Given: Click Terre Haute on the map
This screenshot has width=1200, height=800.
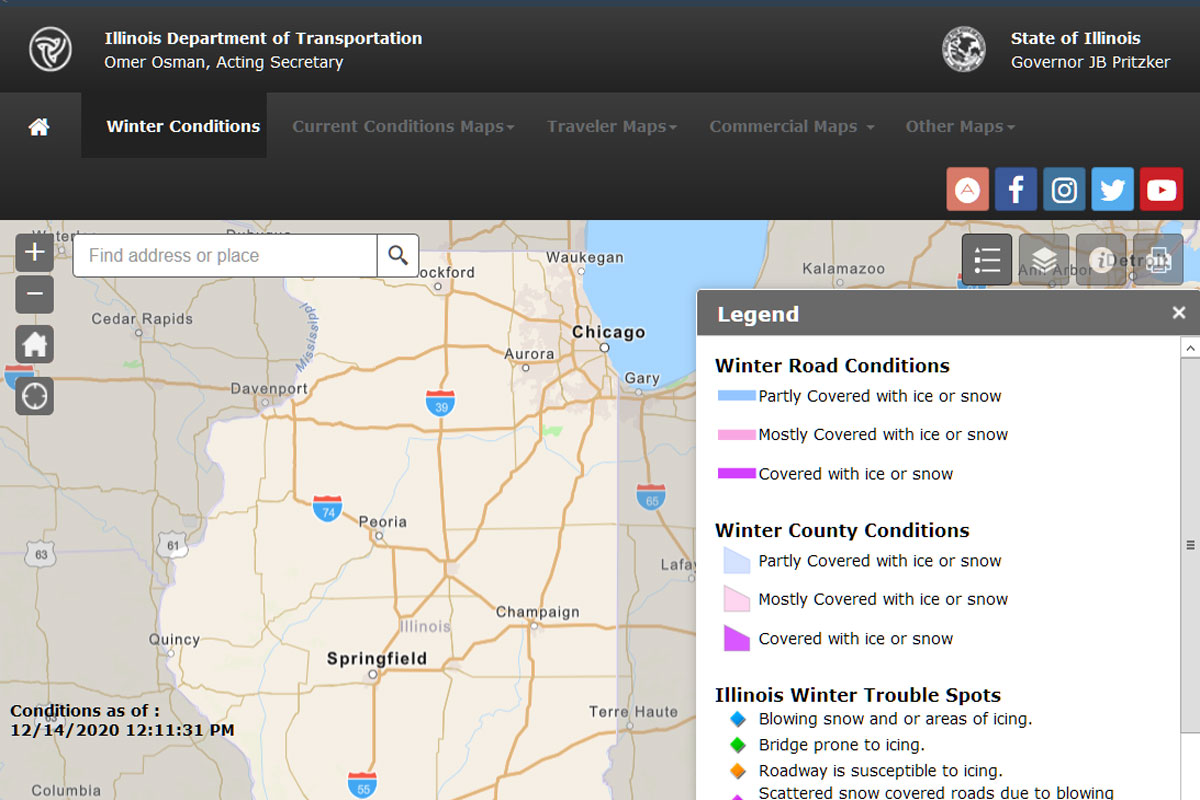Looking at the screenshot, I should pyautogui.click(x=633, y=712).
